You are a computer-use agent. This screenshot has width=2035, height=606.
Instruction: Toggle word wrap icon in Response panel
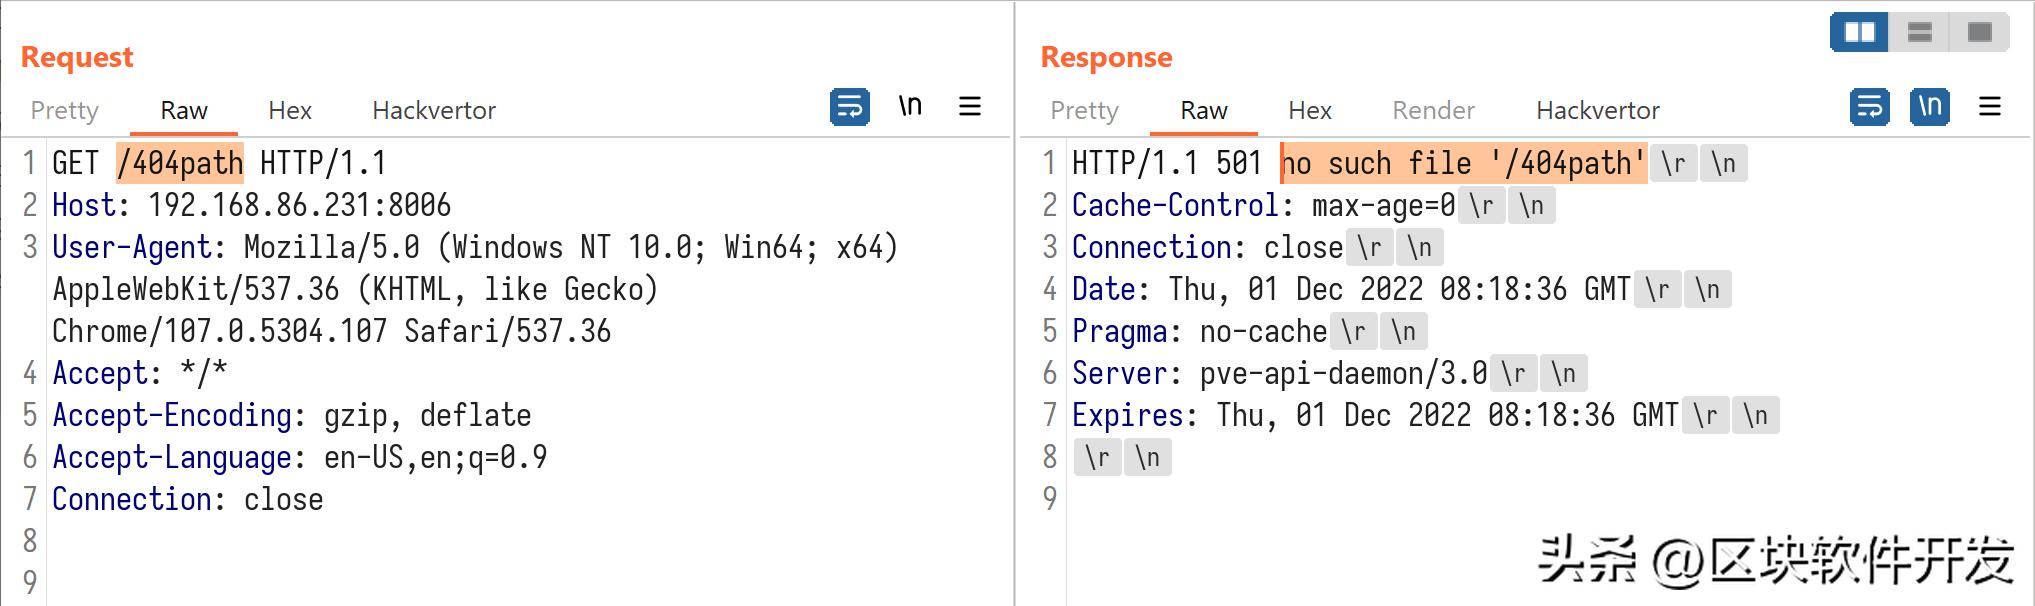click(x=1869, y=107)
